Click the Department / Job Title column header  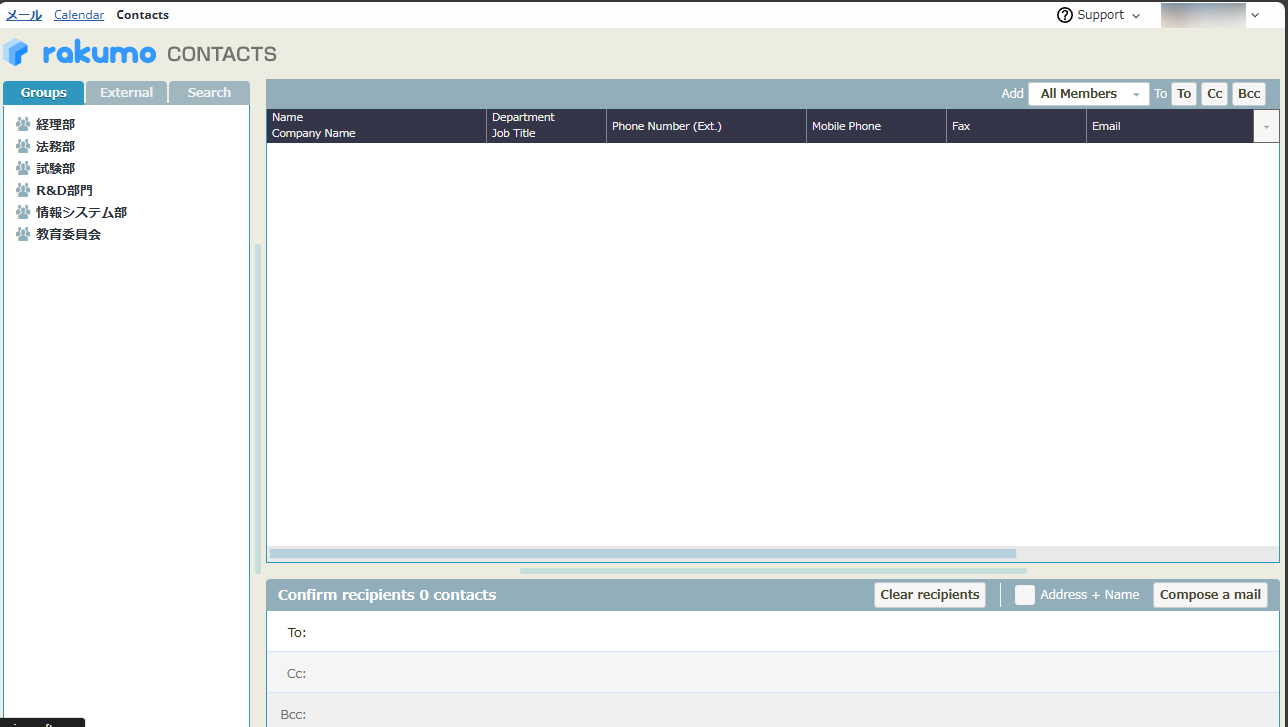[x=547, y=126]
